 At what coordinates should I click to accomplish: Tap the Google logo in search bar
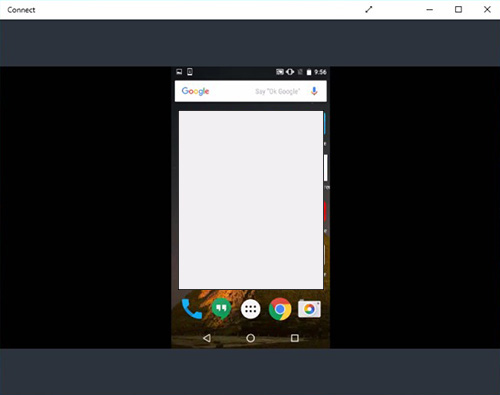pyautogui.click(x=195, y=91)
